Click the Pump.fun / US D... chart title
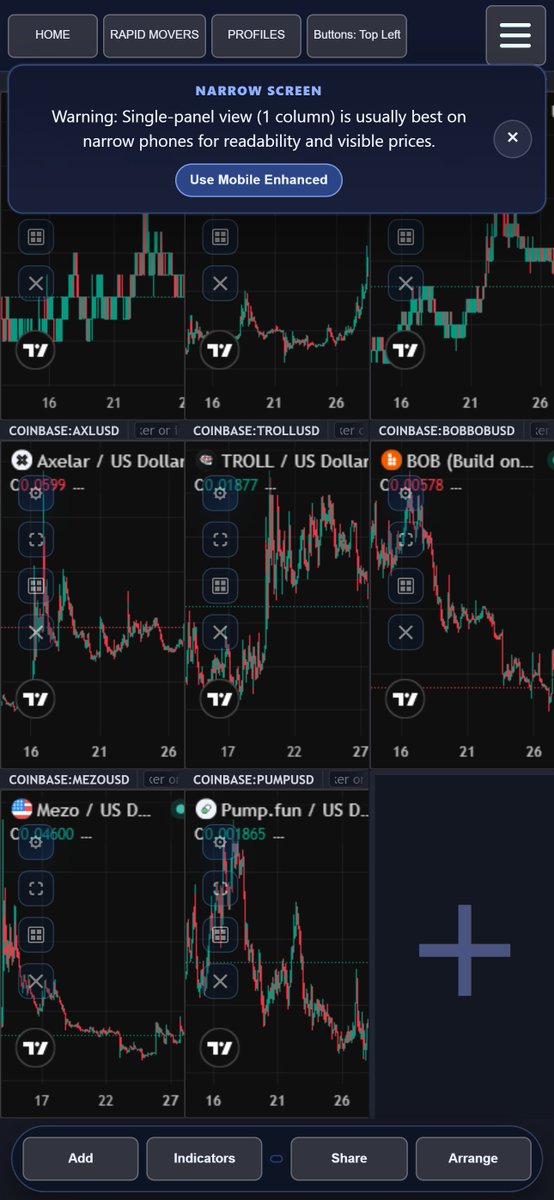Viewport: 554px width, 1200px height. point(295,809)
